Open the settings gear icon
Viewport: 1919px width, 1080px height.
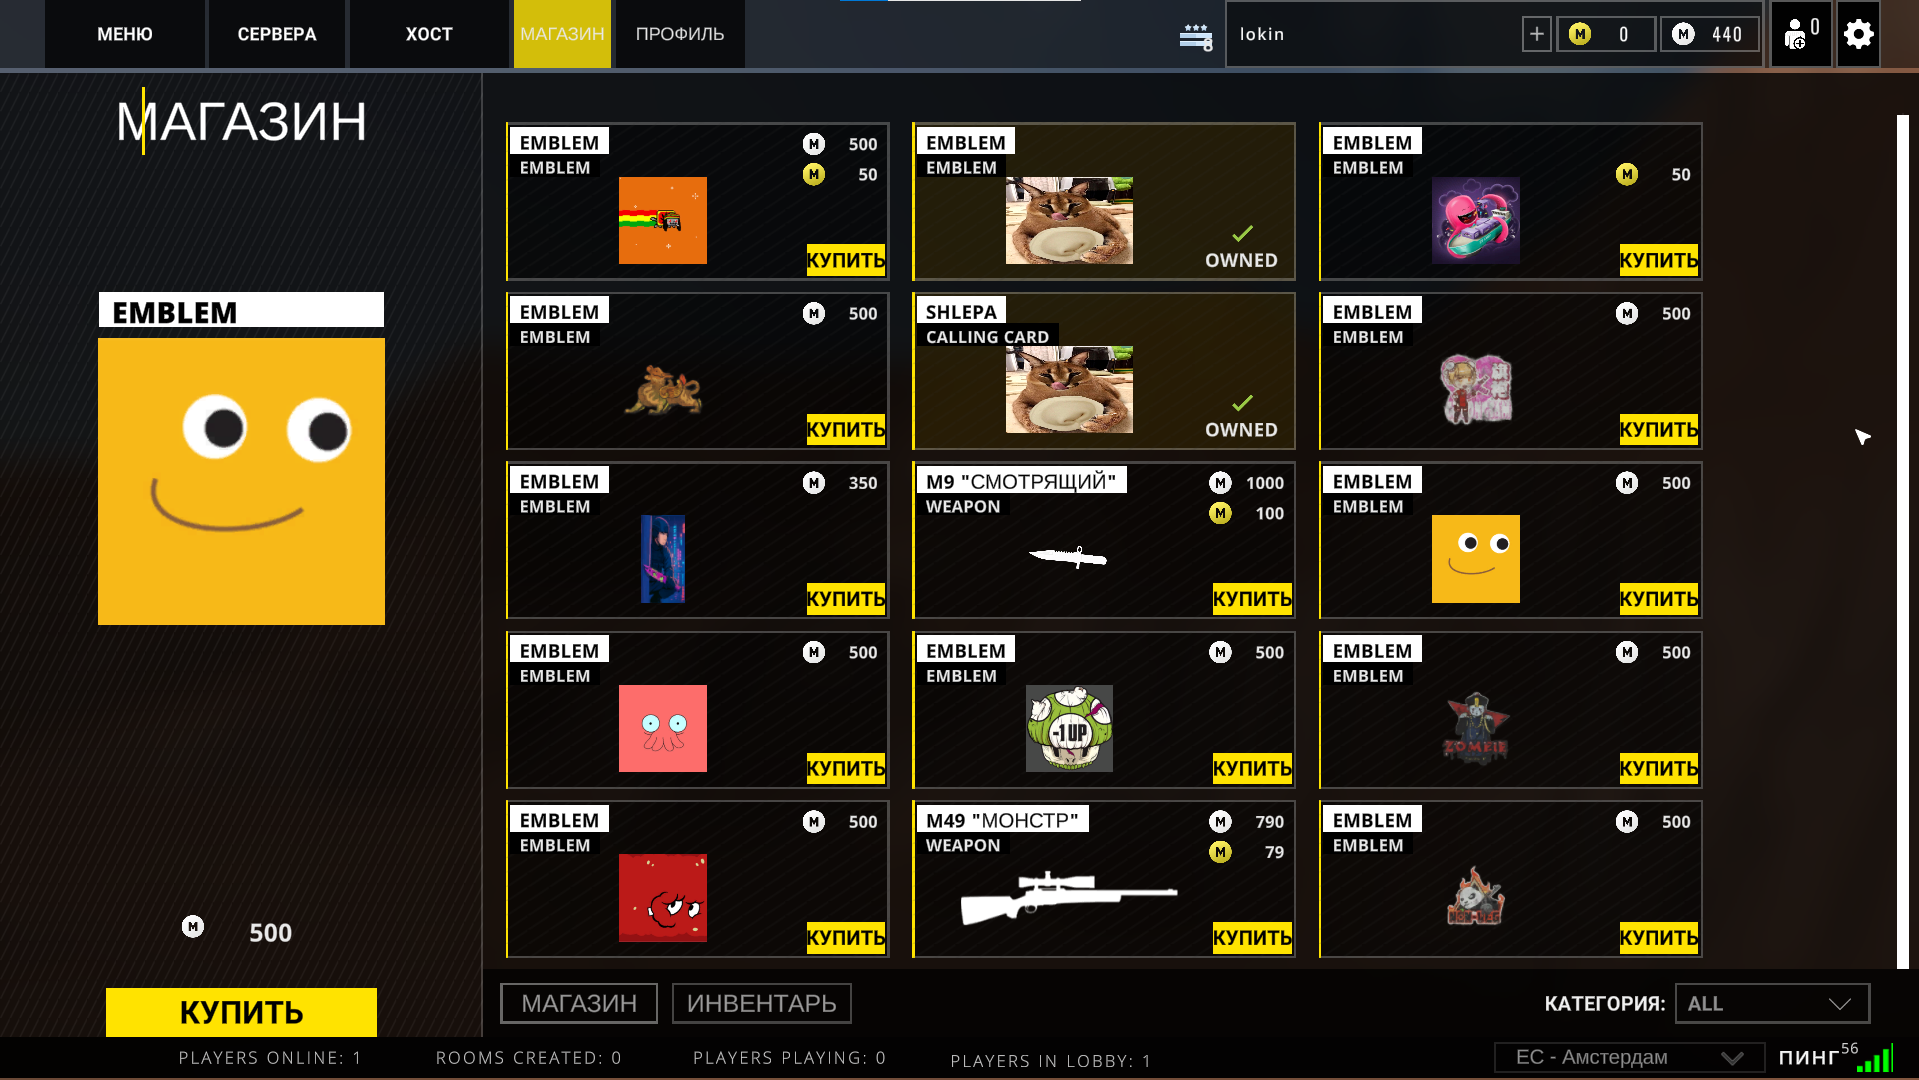(1858, 35)
